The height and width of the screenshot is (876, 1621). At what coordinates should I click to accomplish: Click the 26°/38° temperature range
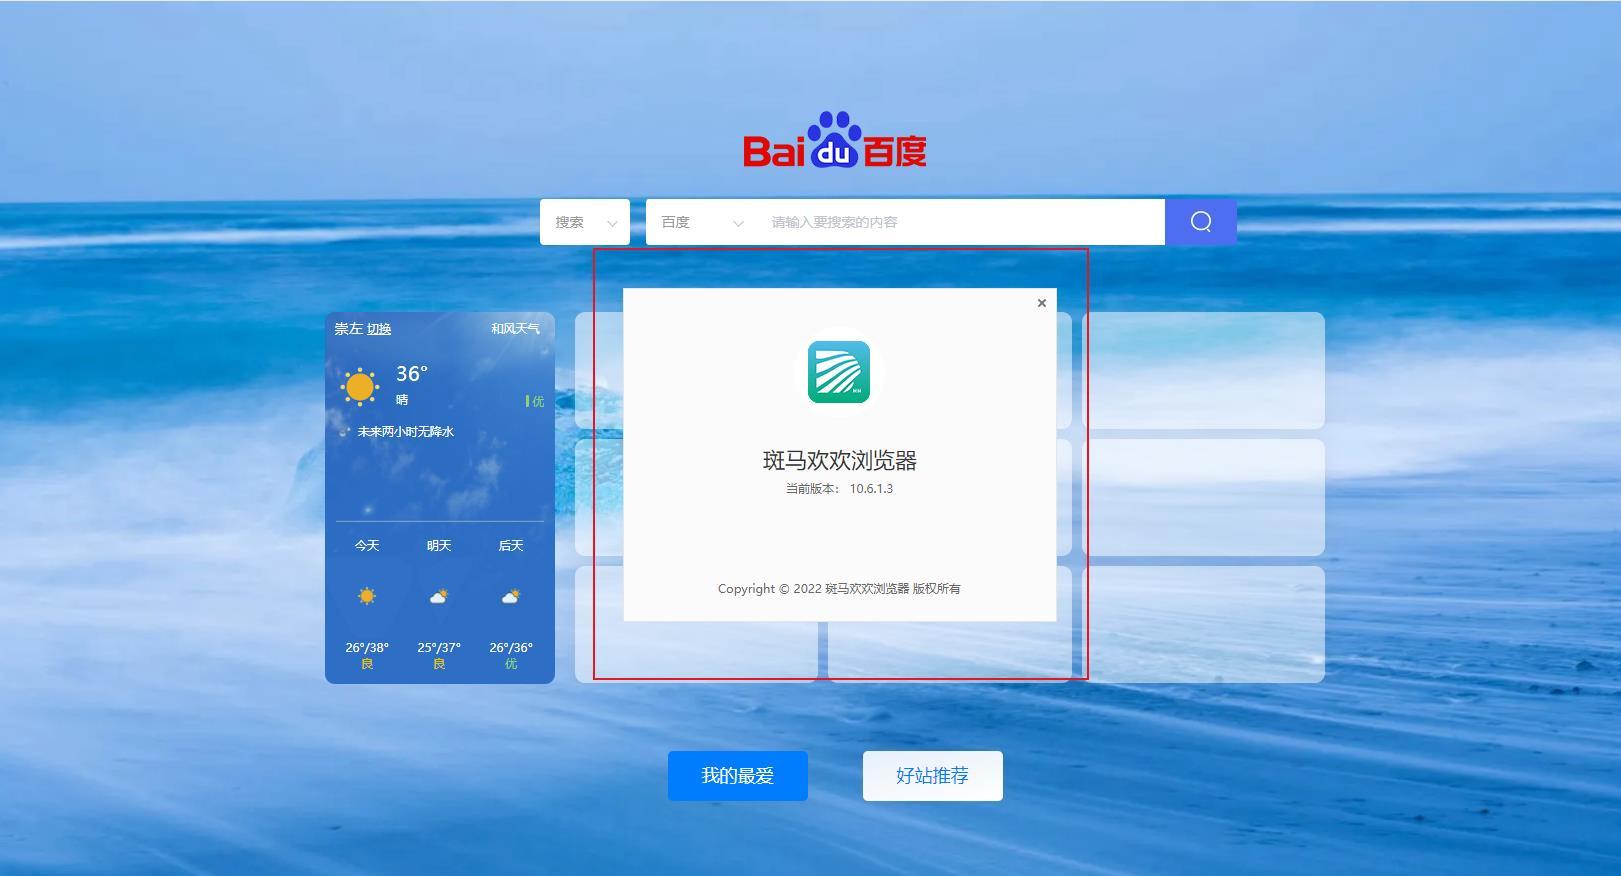[x=367, y=648]
